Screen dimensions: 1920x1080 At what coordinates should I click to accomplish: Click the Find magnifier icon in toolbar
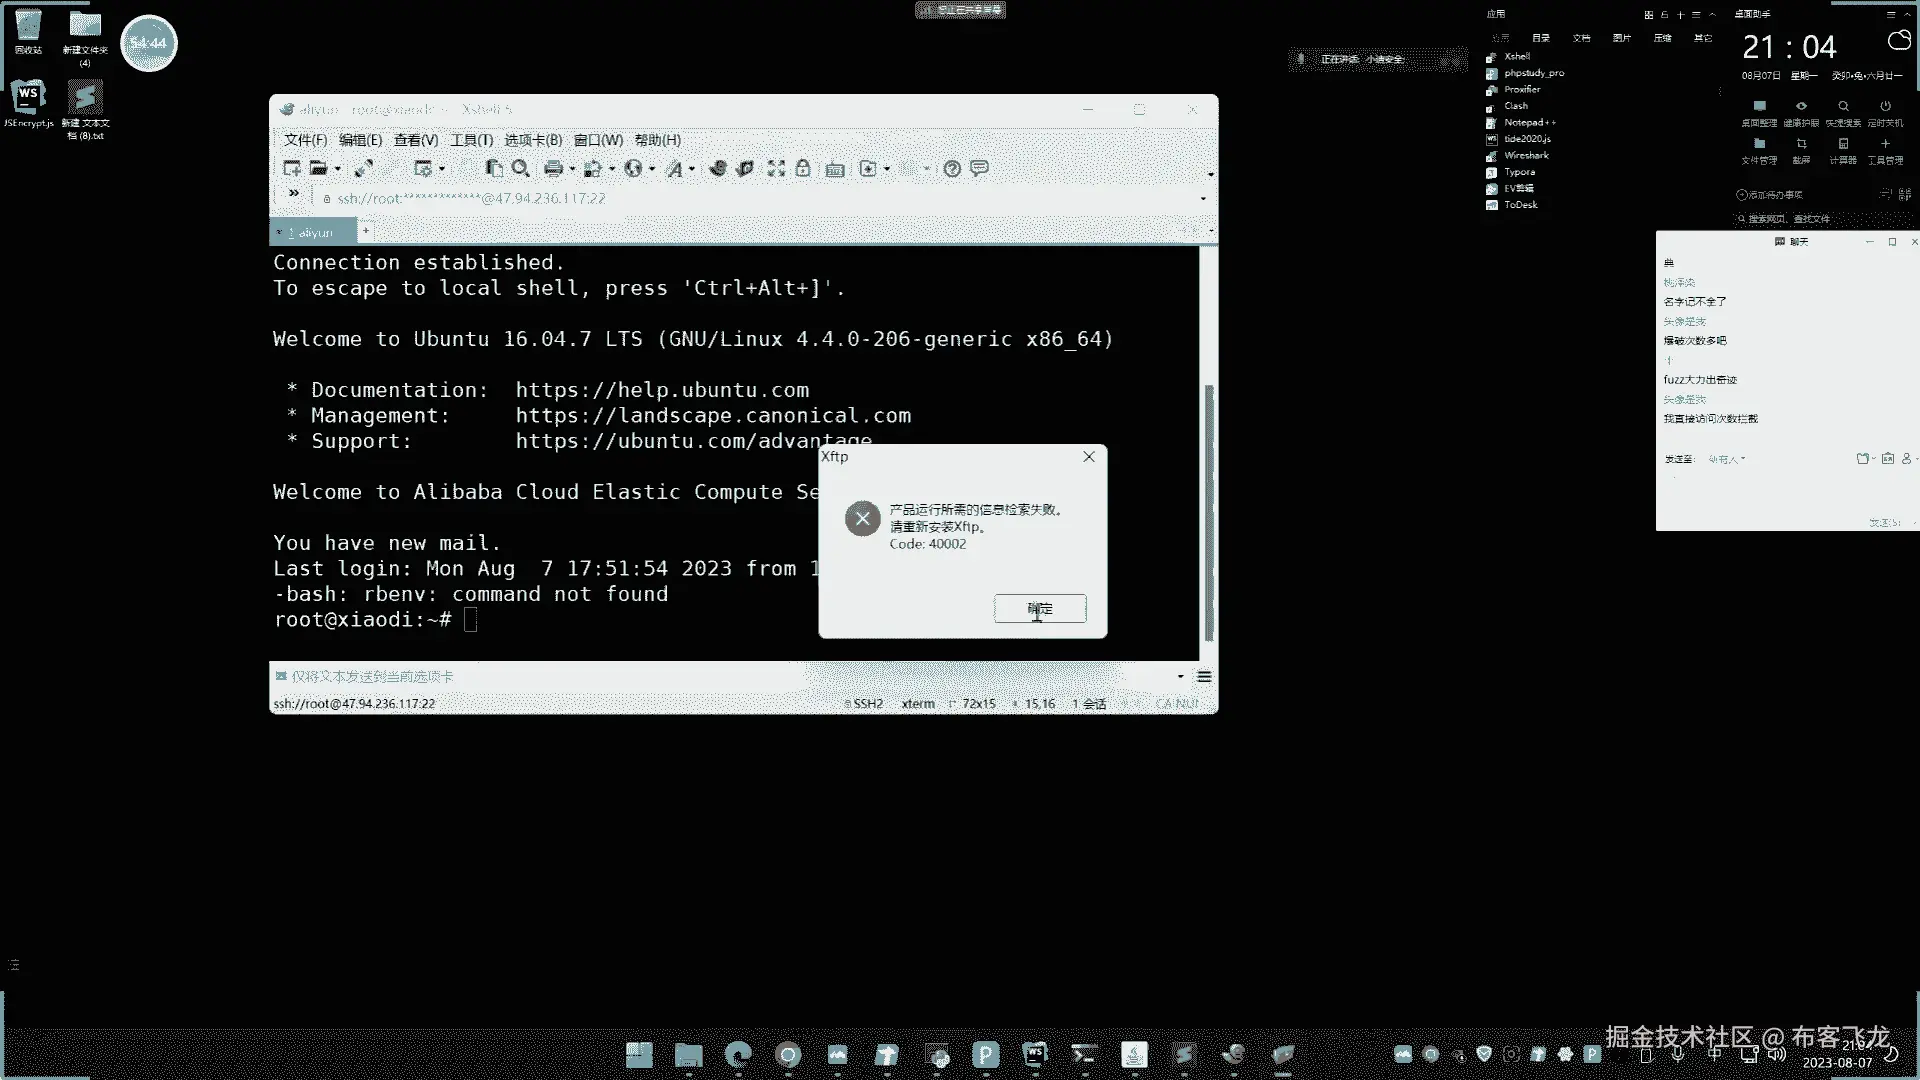point(520,169)
